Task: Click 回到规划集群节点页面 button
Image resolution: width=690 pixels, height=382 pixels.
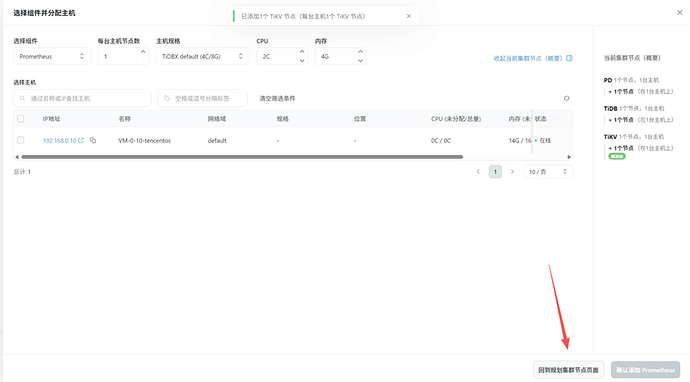Action: pyautogui.click(x=568, y=370)
